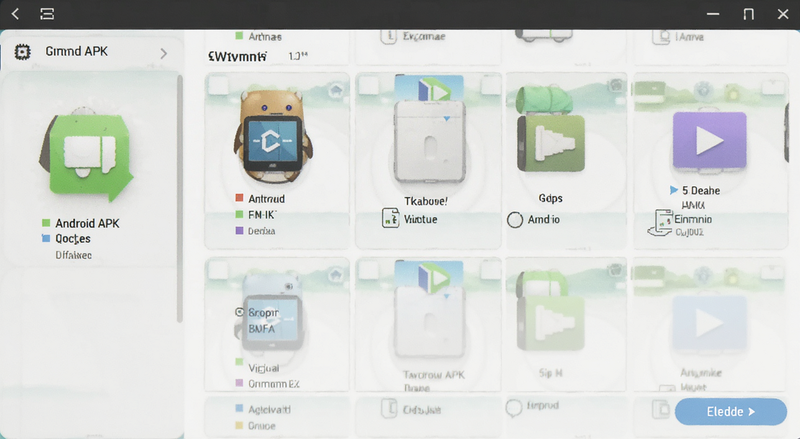Select the green FN-IK legend item

click(256, 215)
